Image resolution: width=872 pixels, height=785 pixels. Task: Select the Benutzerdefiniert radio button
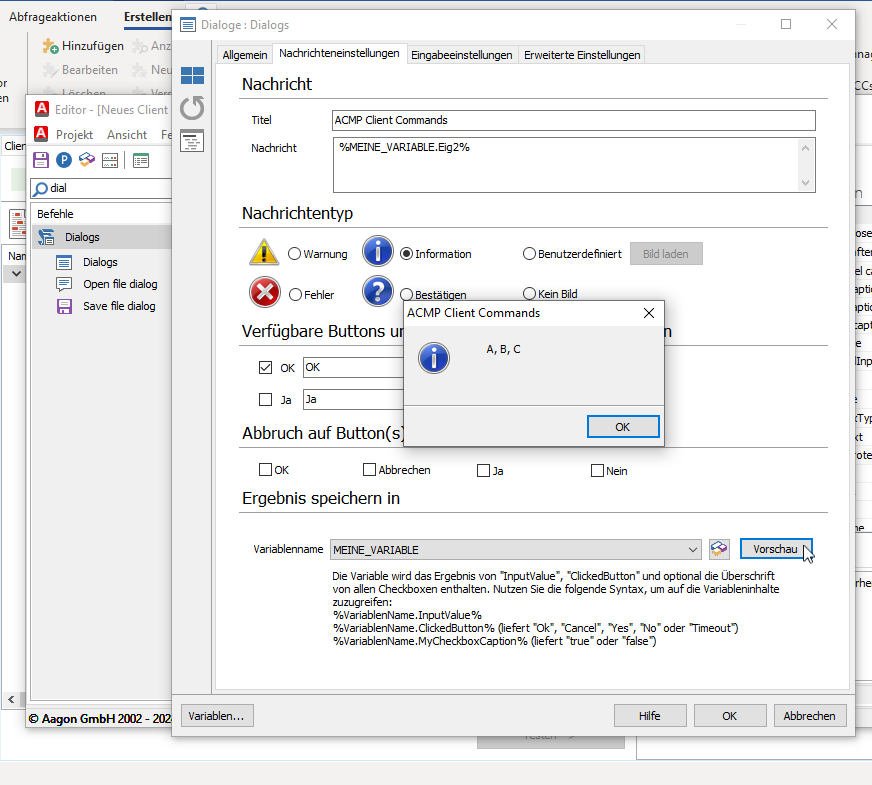point(529,254)
